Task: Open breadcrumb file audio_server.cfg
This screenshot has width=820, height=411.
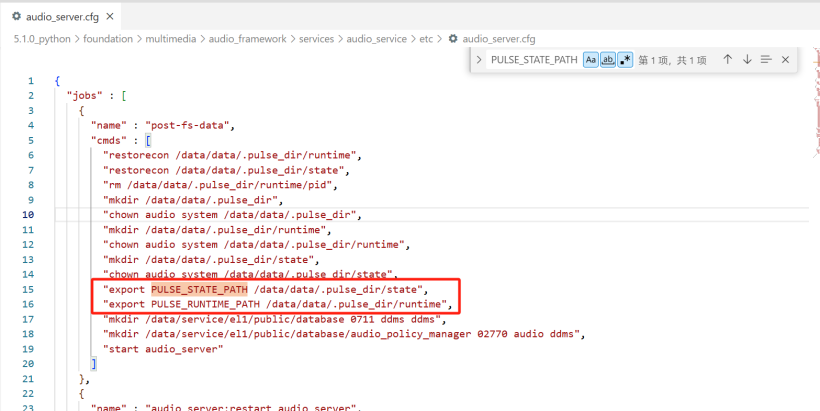Action: (x=498, y=39)
